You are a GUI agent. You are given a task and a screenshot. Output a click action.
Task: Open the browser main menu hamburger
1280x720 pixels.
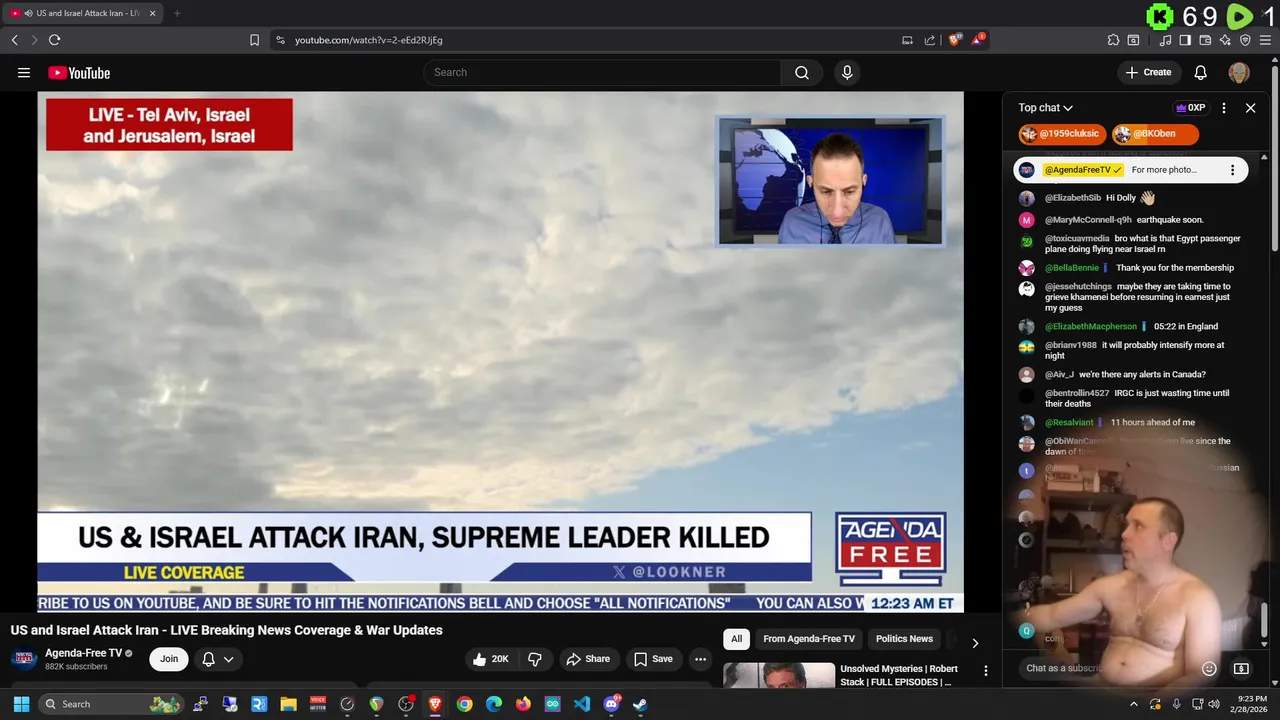(1265, 40)
